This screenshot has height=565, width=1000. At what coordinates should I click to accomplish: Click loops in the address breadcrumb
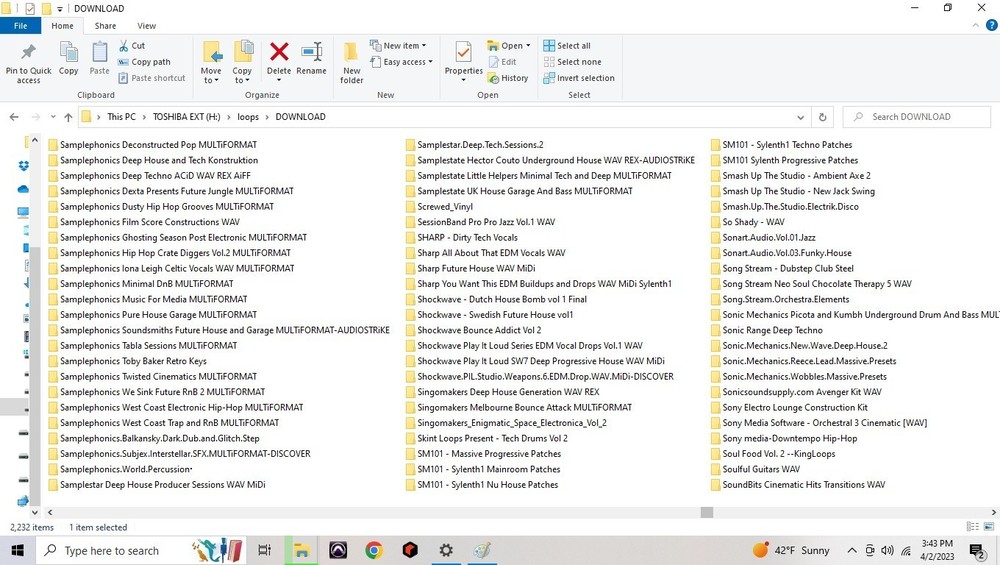point(248,117)
